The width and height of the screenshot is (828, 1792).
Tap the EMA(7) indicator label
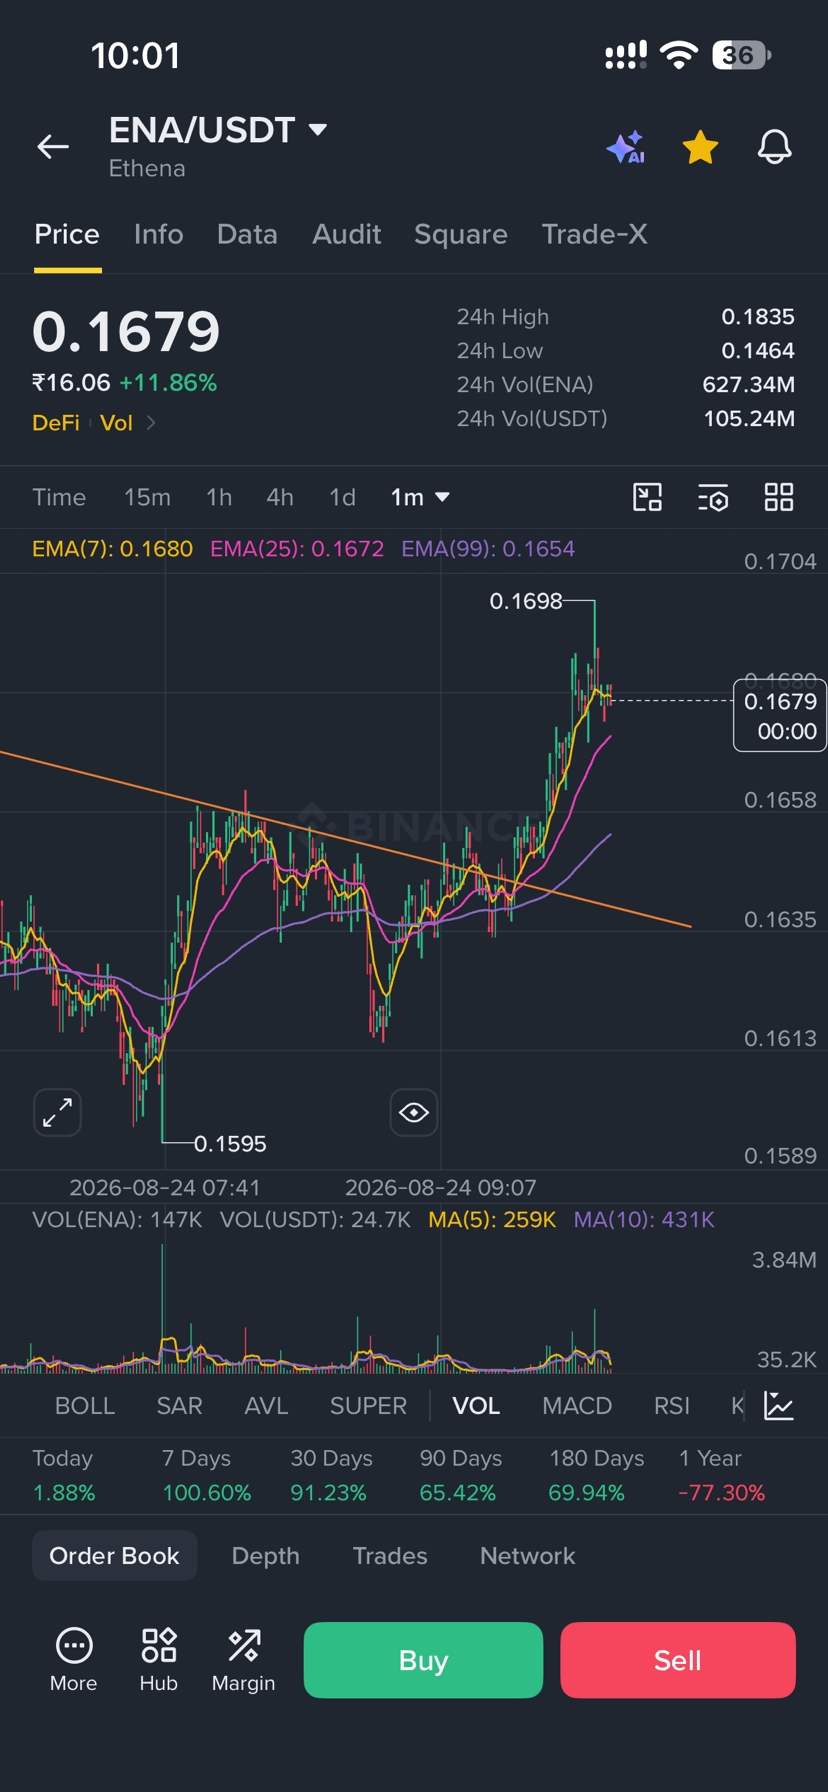click(x=112, y=549)
